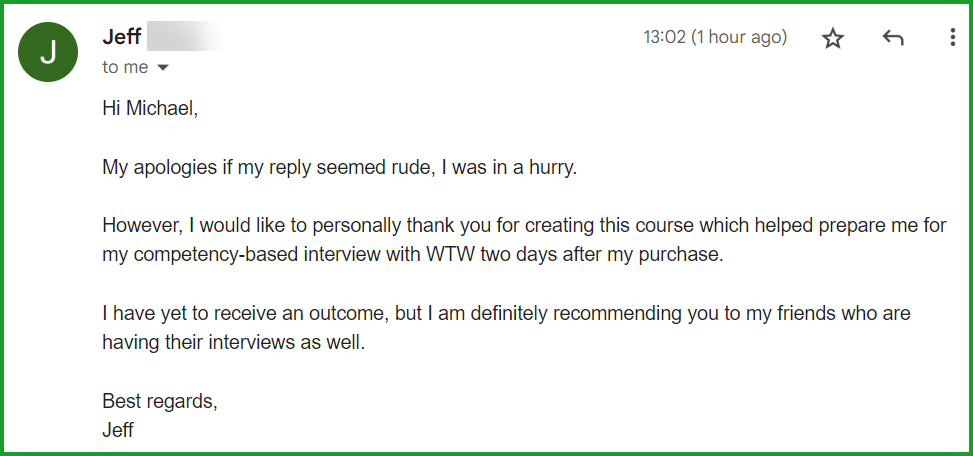Click the line "having their interviews as well."
This screenshot has height=456, width=973.
point(235,342)
